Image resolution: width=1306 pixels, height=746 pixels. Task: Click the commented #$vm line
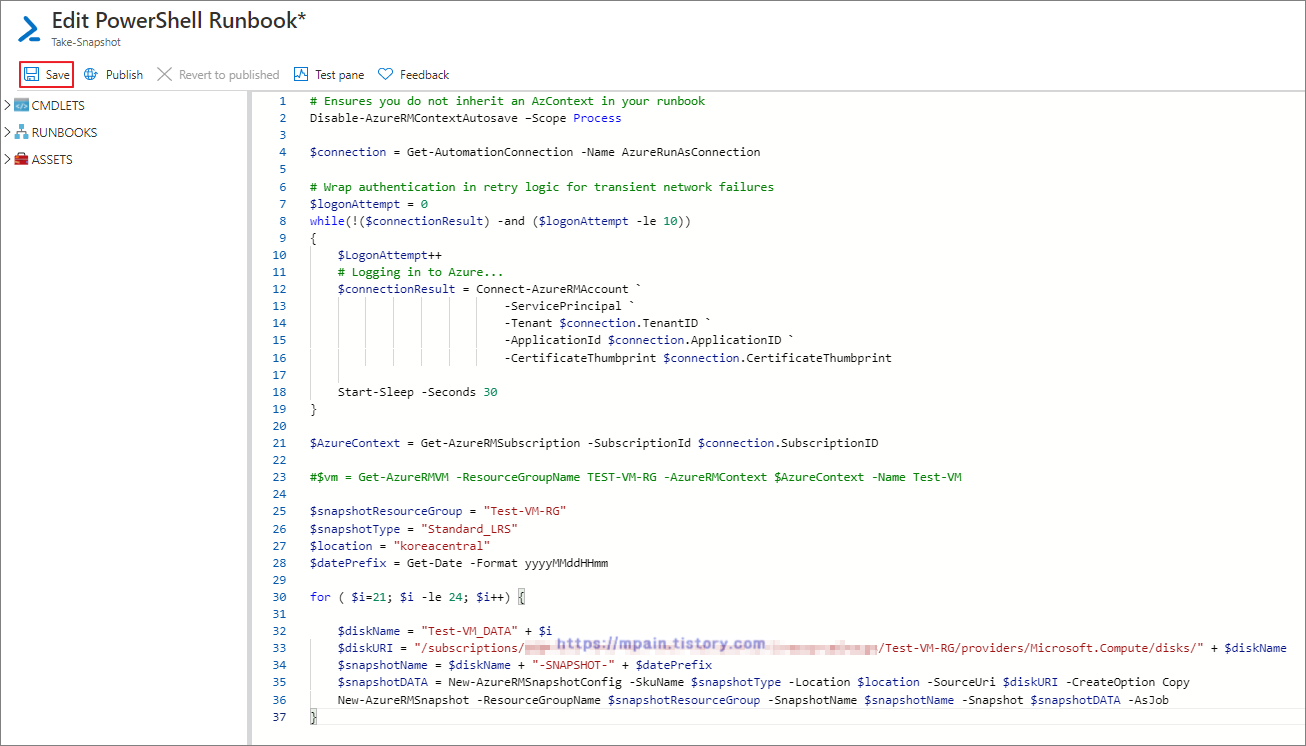(x=636, y=477)
